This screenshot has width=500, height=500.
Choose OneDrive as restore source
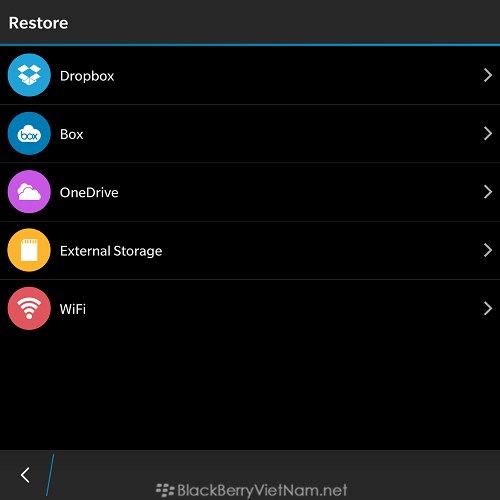click(x=250, y=192)
